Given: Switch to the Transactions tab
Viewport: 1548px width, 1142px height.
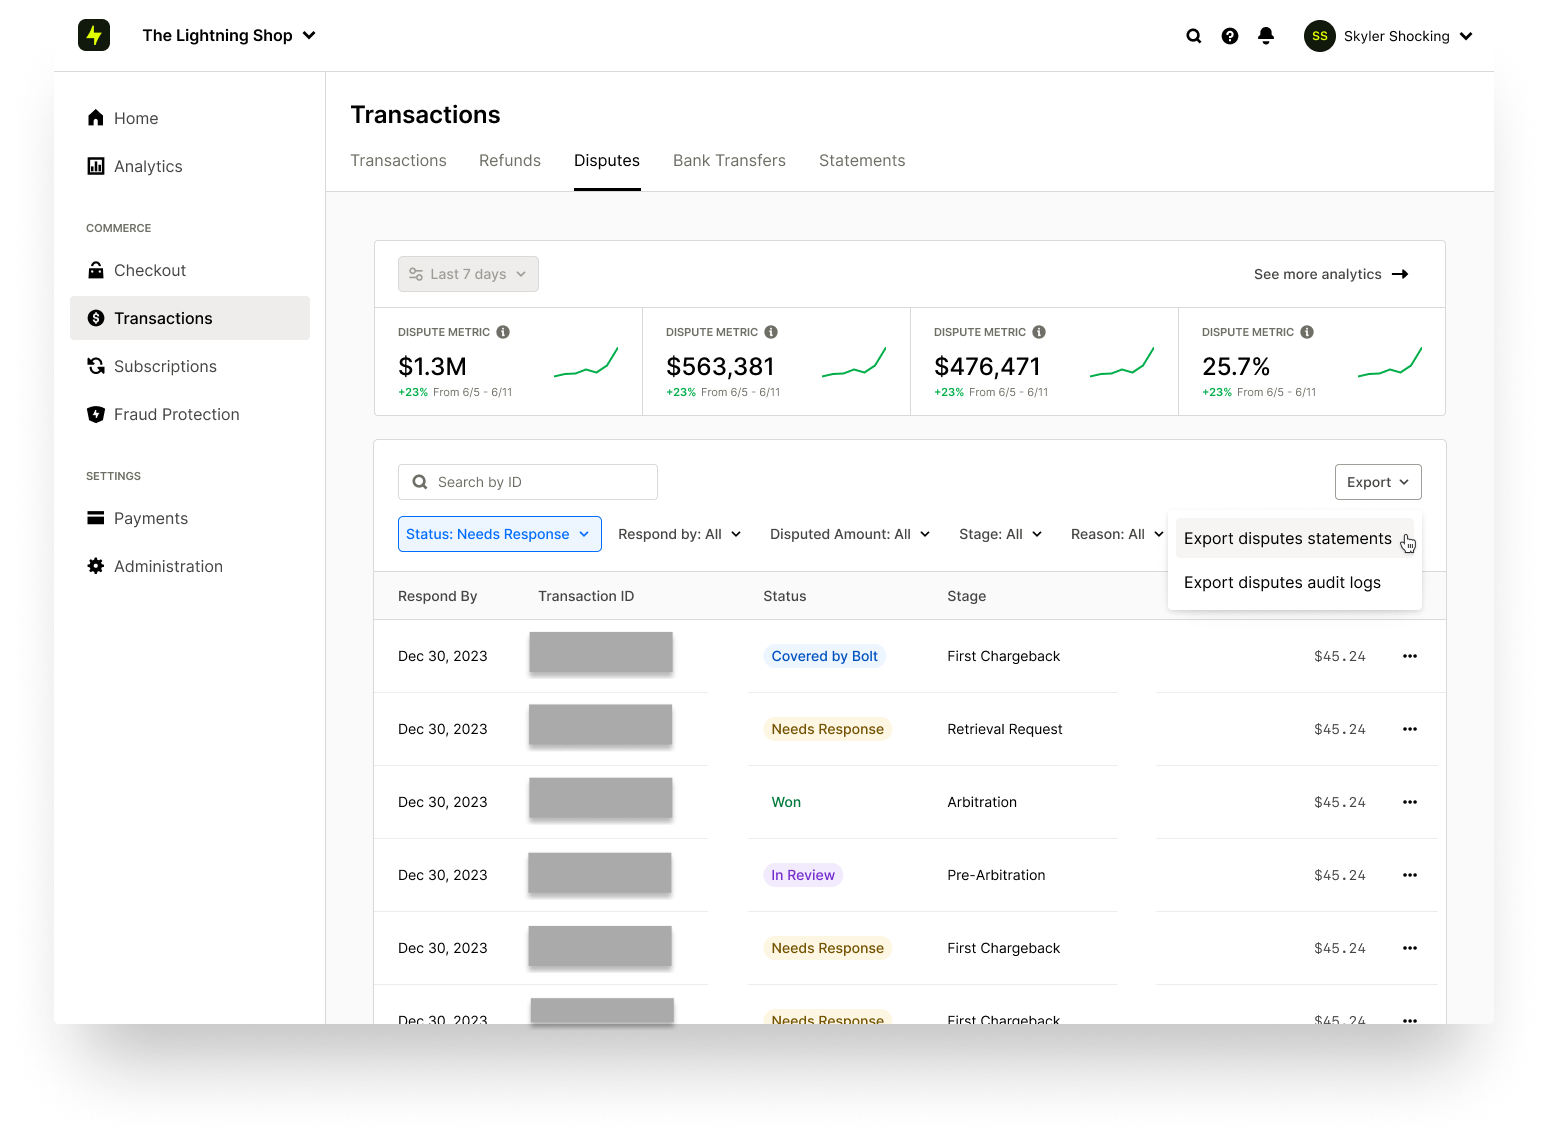Looking at the screenshot, I should click(398, 160).
